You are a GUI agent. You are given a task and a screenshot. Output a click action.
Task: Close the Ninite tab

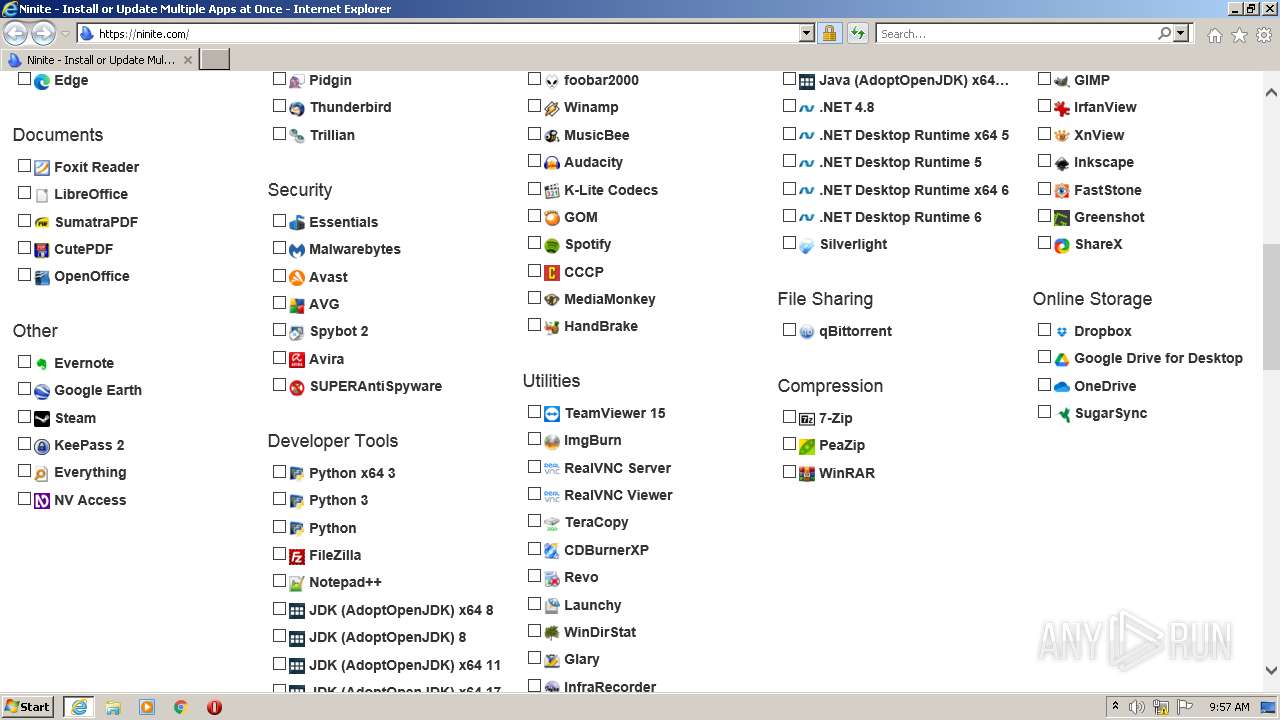pos(187,60)
